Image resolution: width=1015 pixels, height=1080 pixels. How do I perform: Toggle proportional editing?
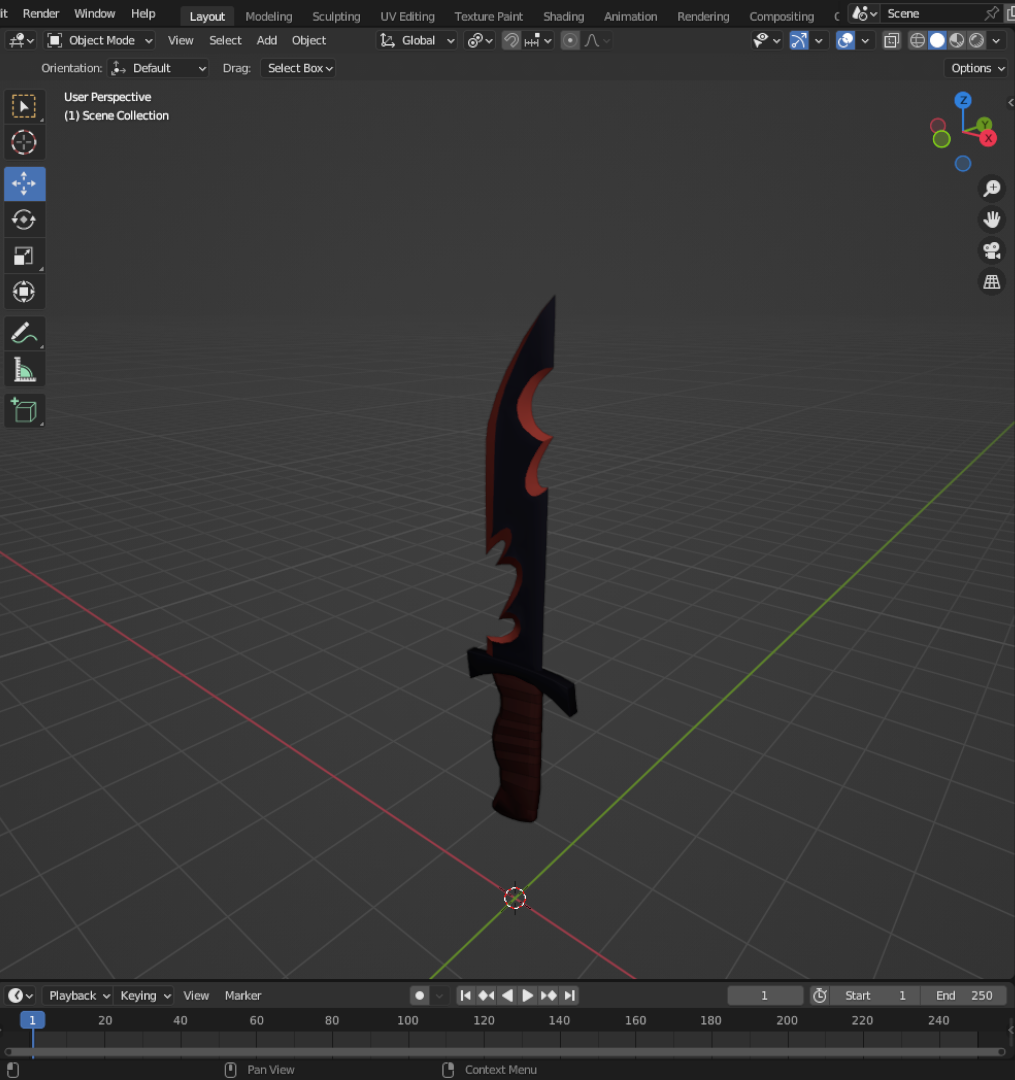(570, 41)
